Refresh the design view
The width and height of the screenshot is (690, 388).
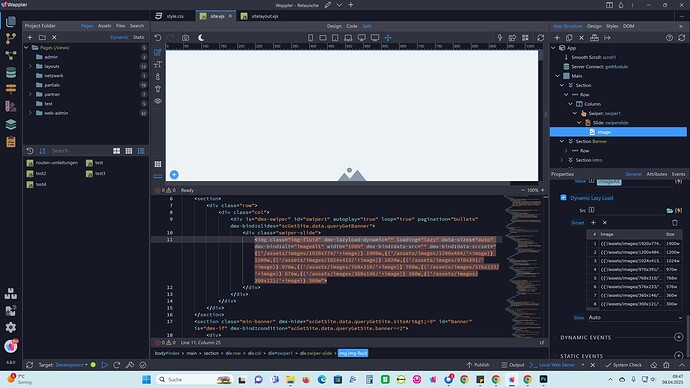tap(540, 38)
